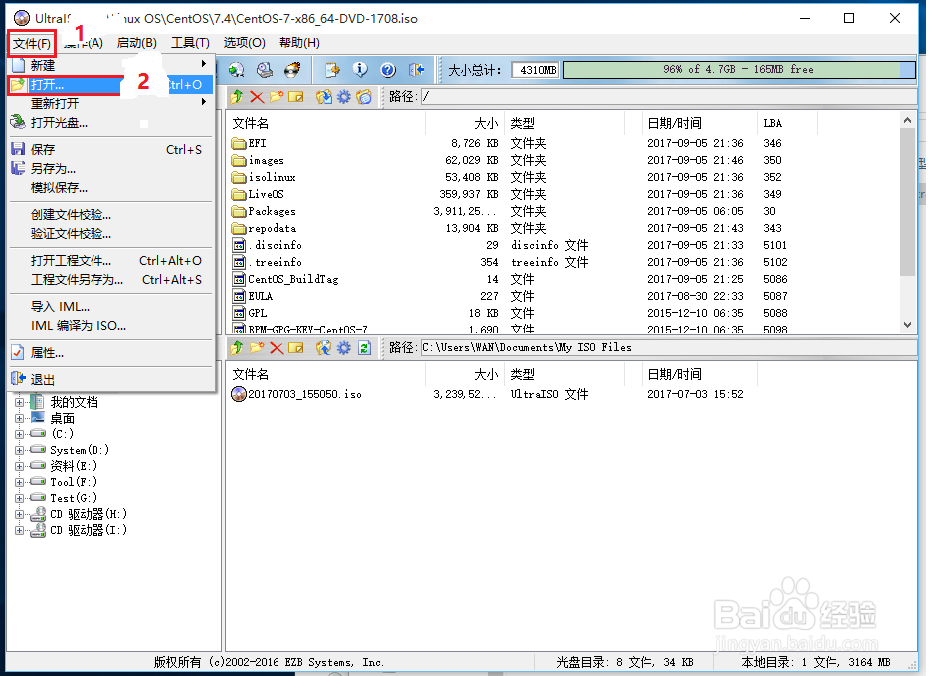The height and width of the screenshot is (676, 931).
Task: Expand the CD 驱动器(I:) node
Action: point(19,531)
